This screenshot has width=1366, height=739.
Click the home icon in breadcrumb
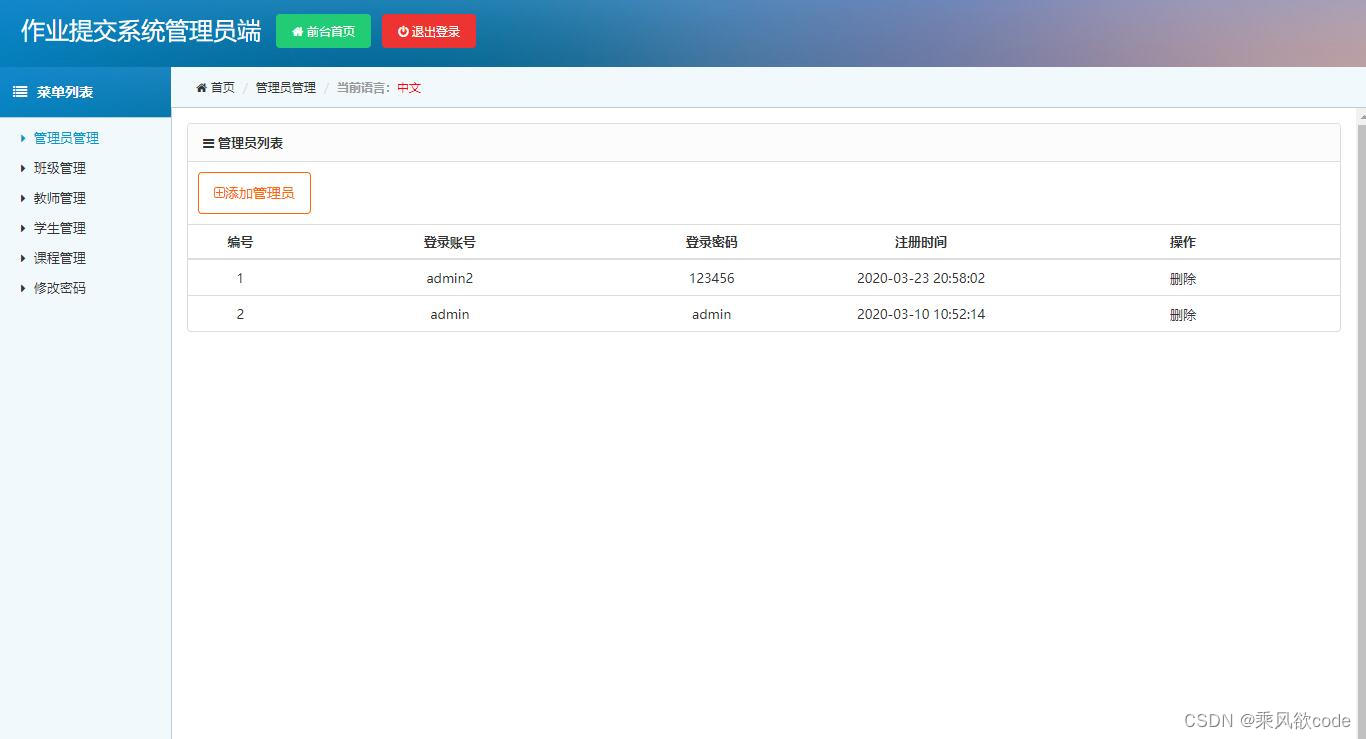click(201, 88)
